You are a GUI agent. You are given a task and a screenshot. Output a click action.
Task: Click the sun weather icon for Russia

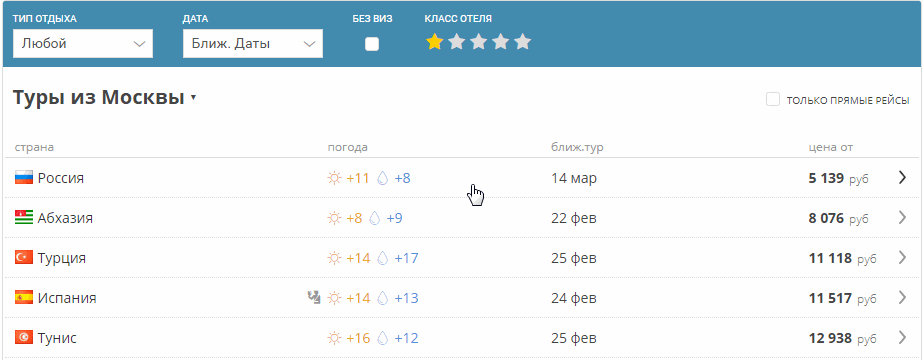334,178
